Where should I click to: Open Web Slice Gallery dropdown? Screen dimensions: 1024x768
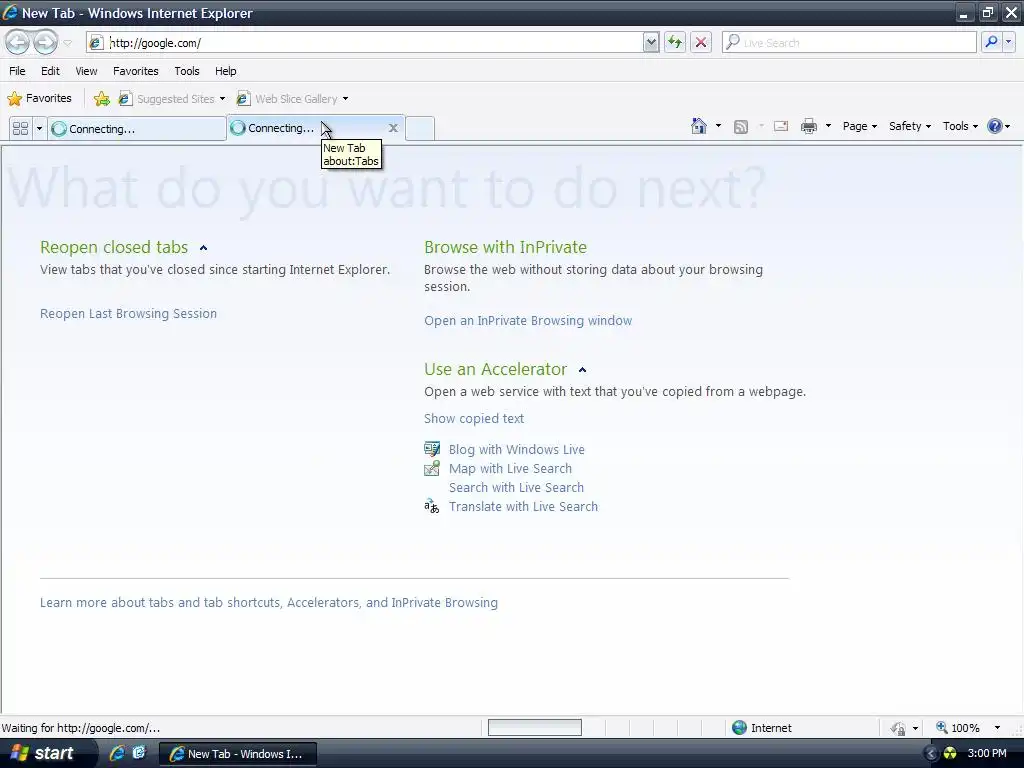(x=292, y=99)
